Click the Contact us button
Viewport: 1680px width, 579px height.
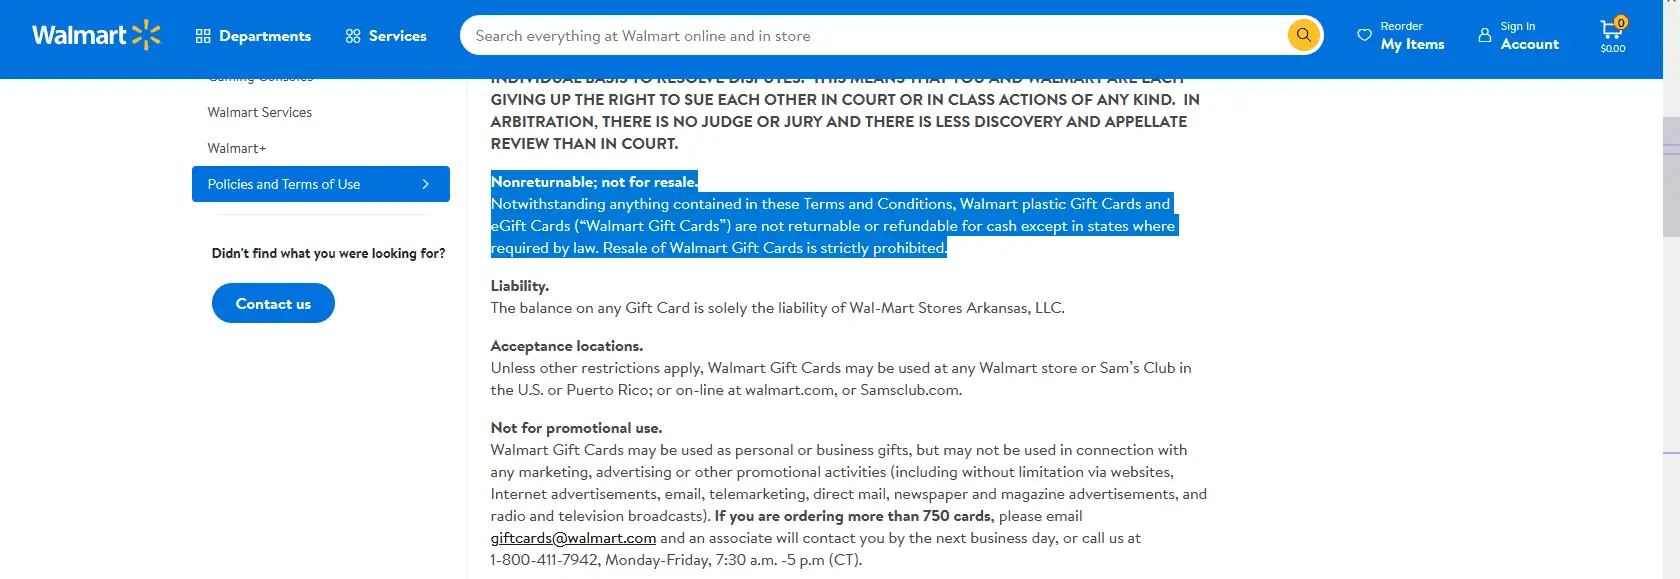[273, 304]
